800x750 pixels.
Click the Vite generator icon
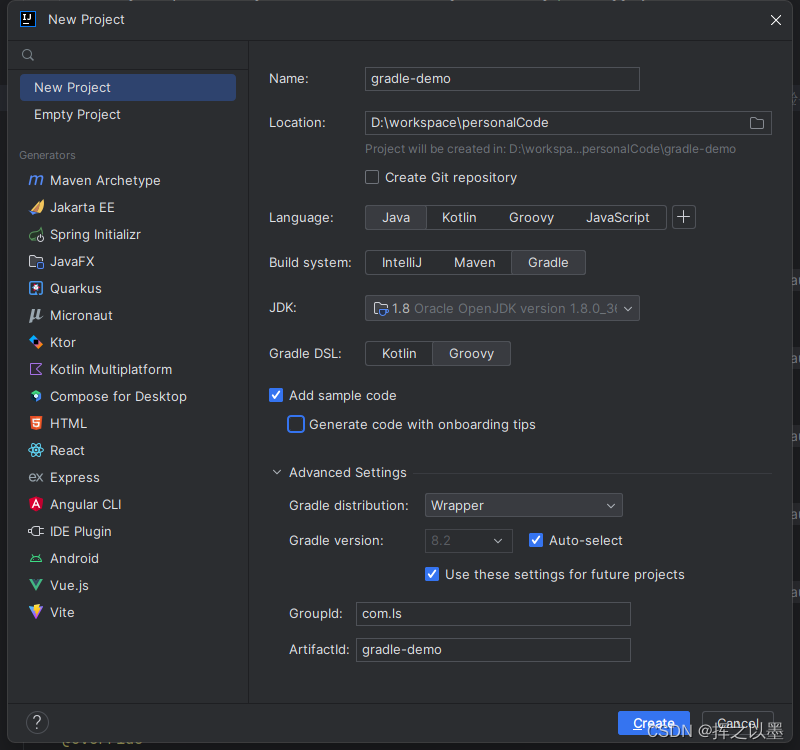click(36, 612)
